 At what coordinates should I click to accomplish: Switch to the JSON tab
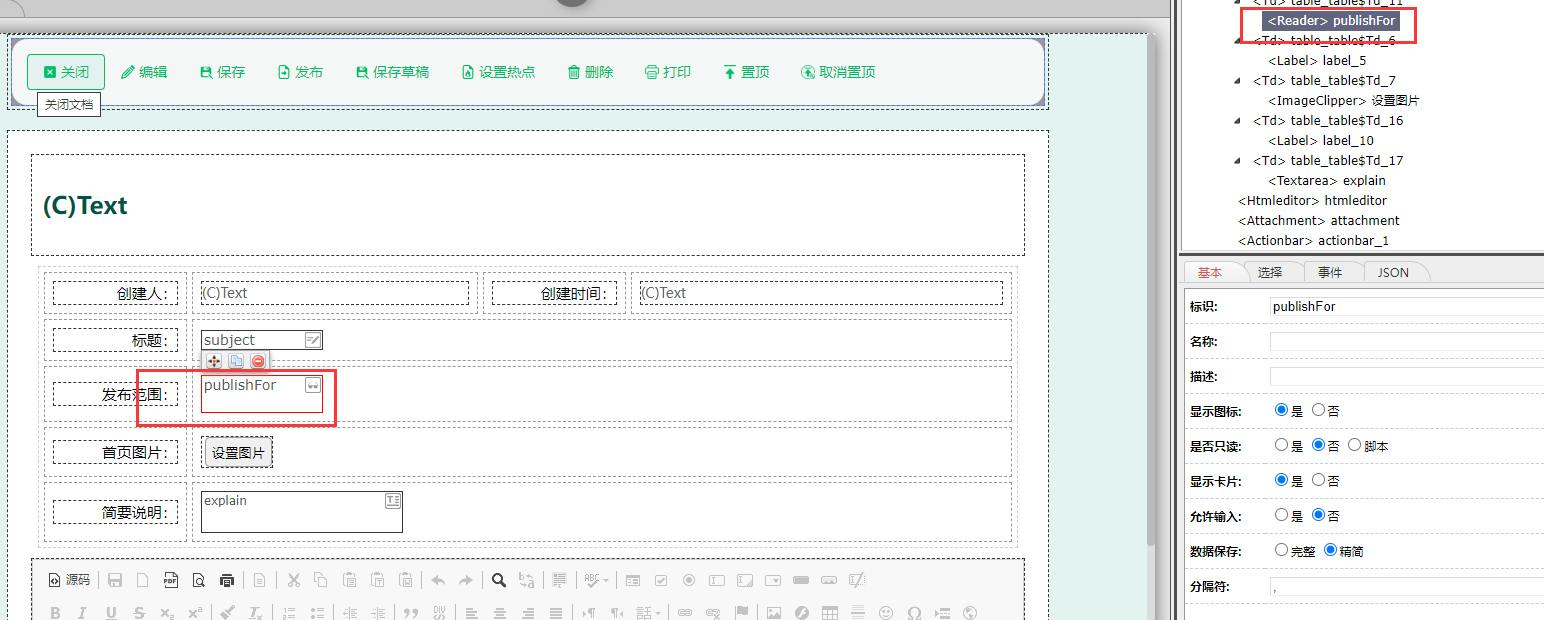point(1396,271)
